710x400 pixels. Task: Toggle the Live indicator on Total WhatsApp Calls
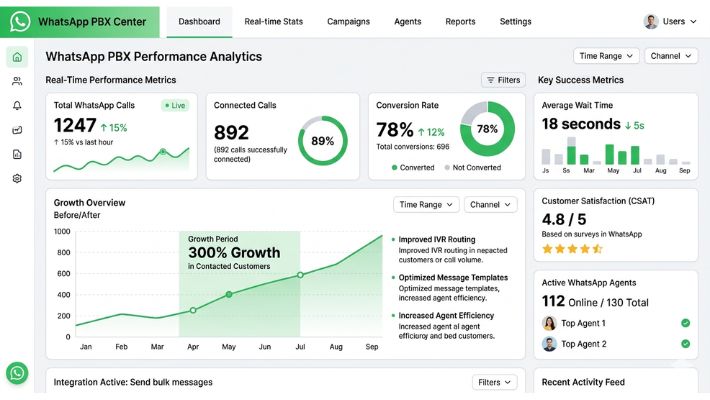pos(176,105)
